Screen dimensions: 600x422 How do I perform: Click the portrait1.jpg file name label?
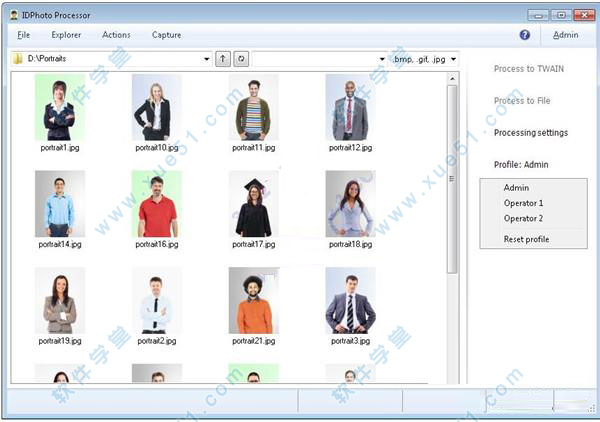point(60,148)
